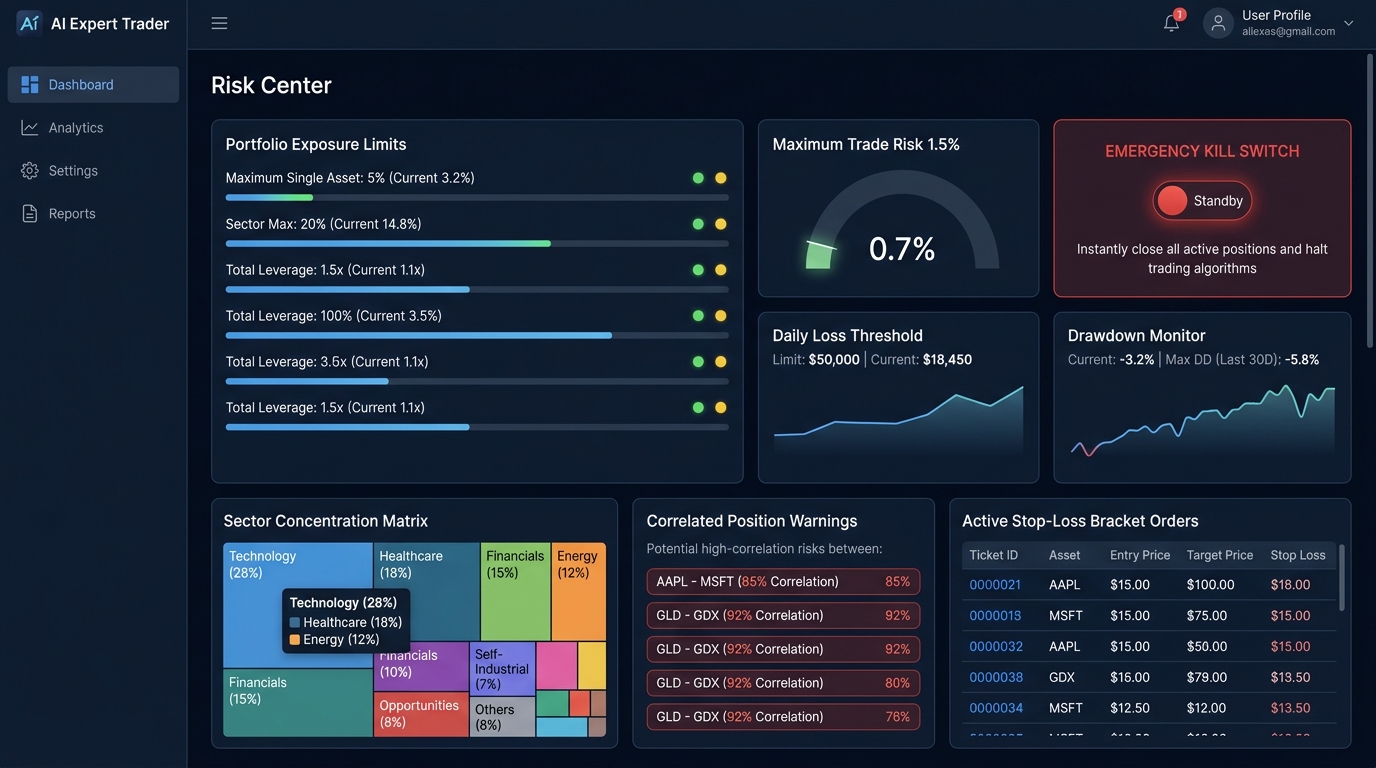Click the $100.00 target price cell

click(x=1210, y=585)
